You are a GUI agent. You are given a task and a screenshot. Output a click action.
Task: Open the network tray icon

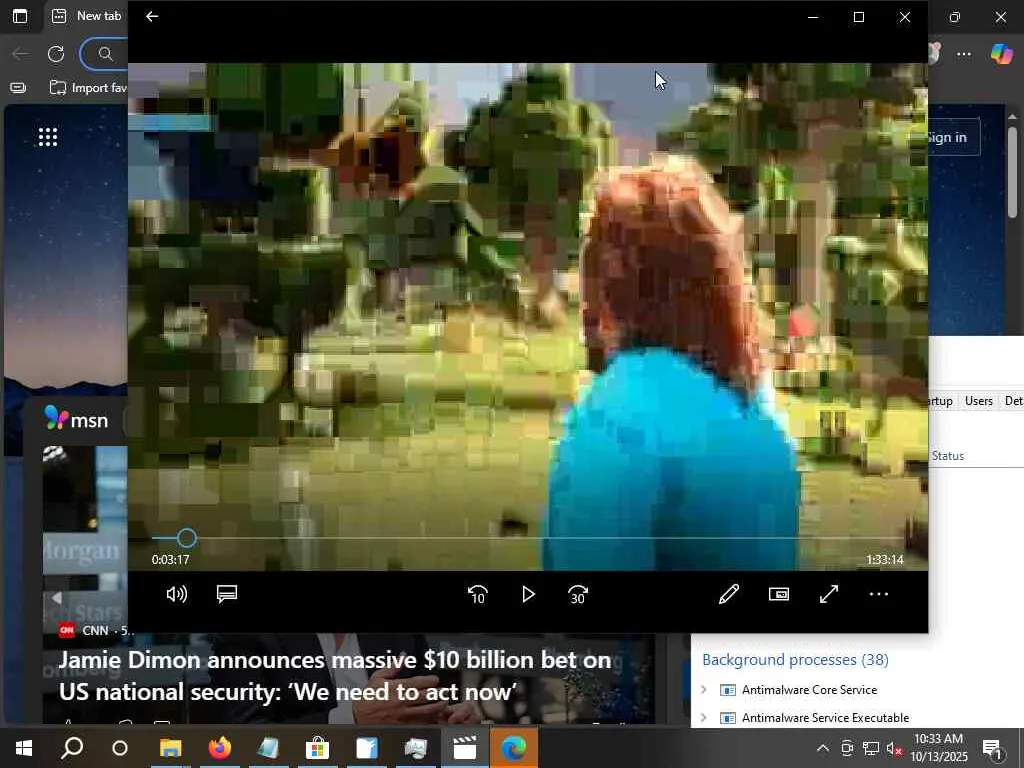coord(871,748)
